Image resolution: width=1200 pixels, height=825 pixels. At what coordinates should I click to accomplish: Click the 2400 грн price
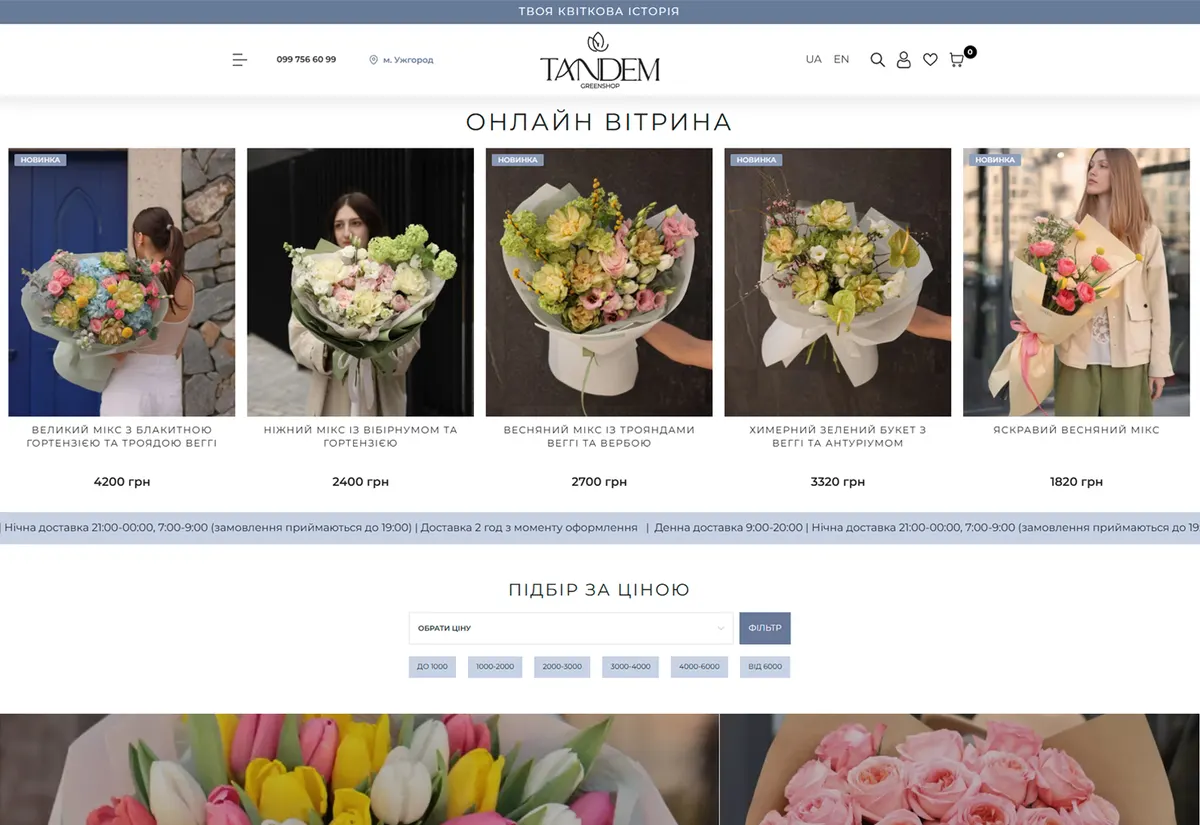coord(360,482)
